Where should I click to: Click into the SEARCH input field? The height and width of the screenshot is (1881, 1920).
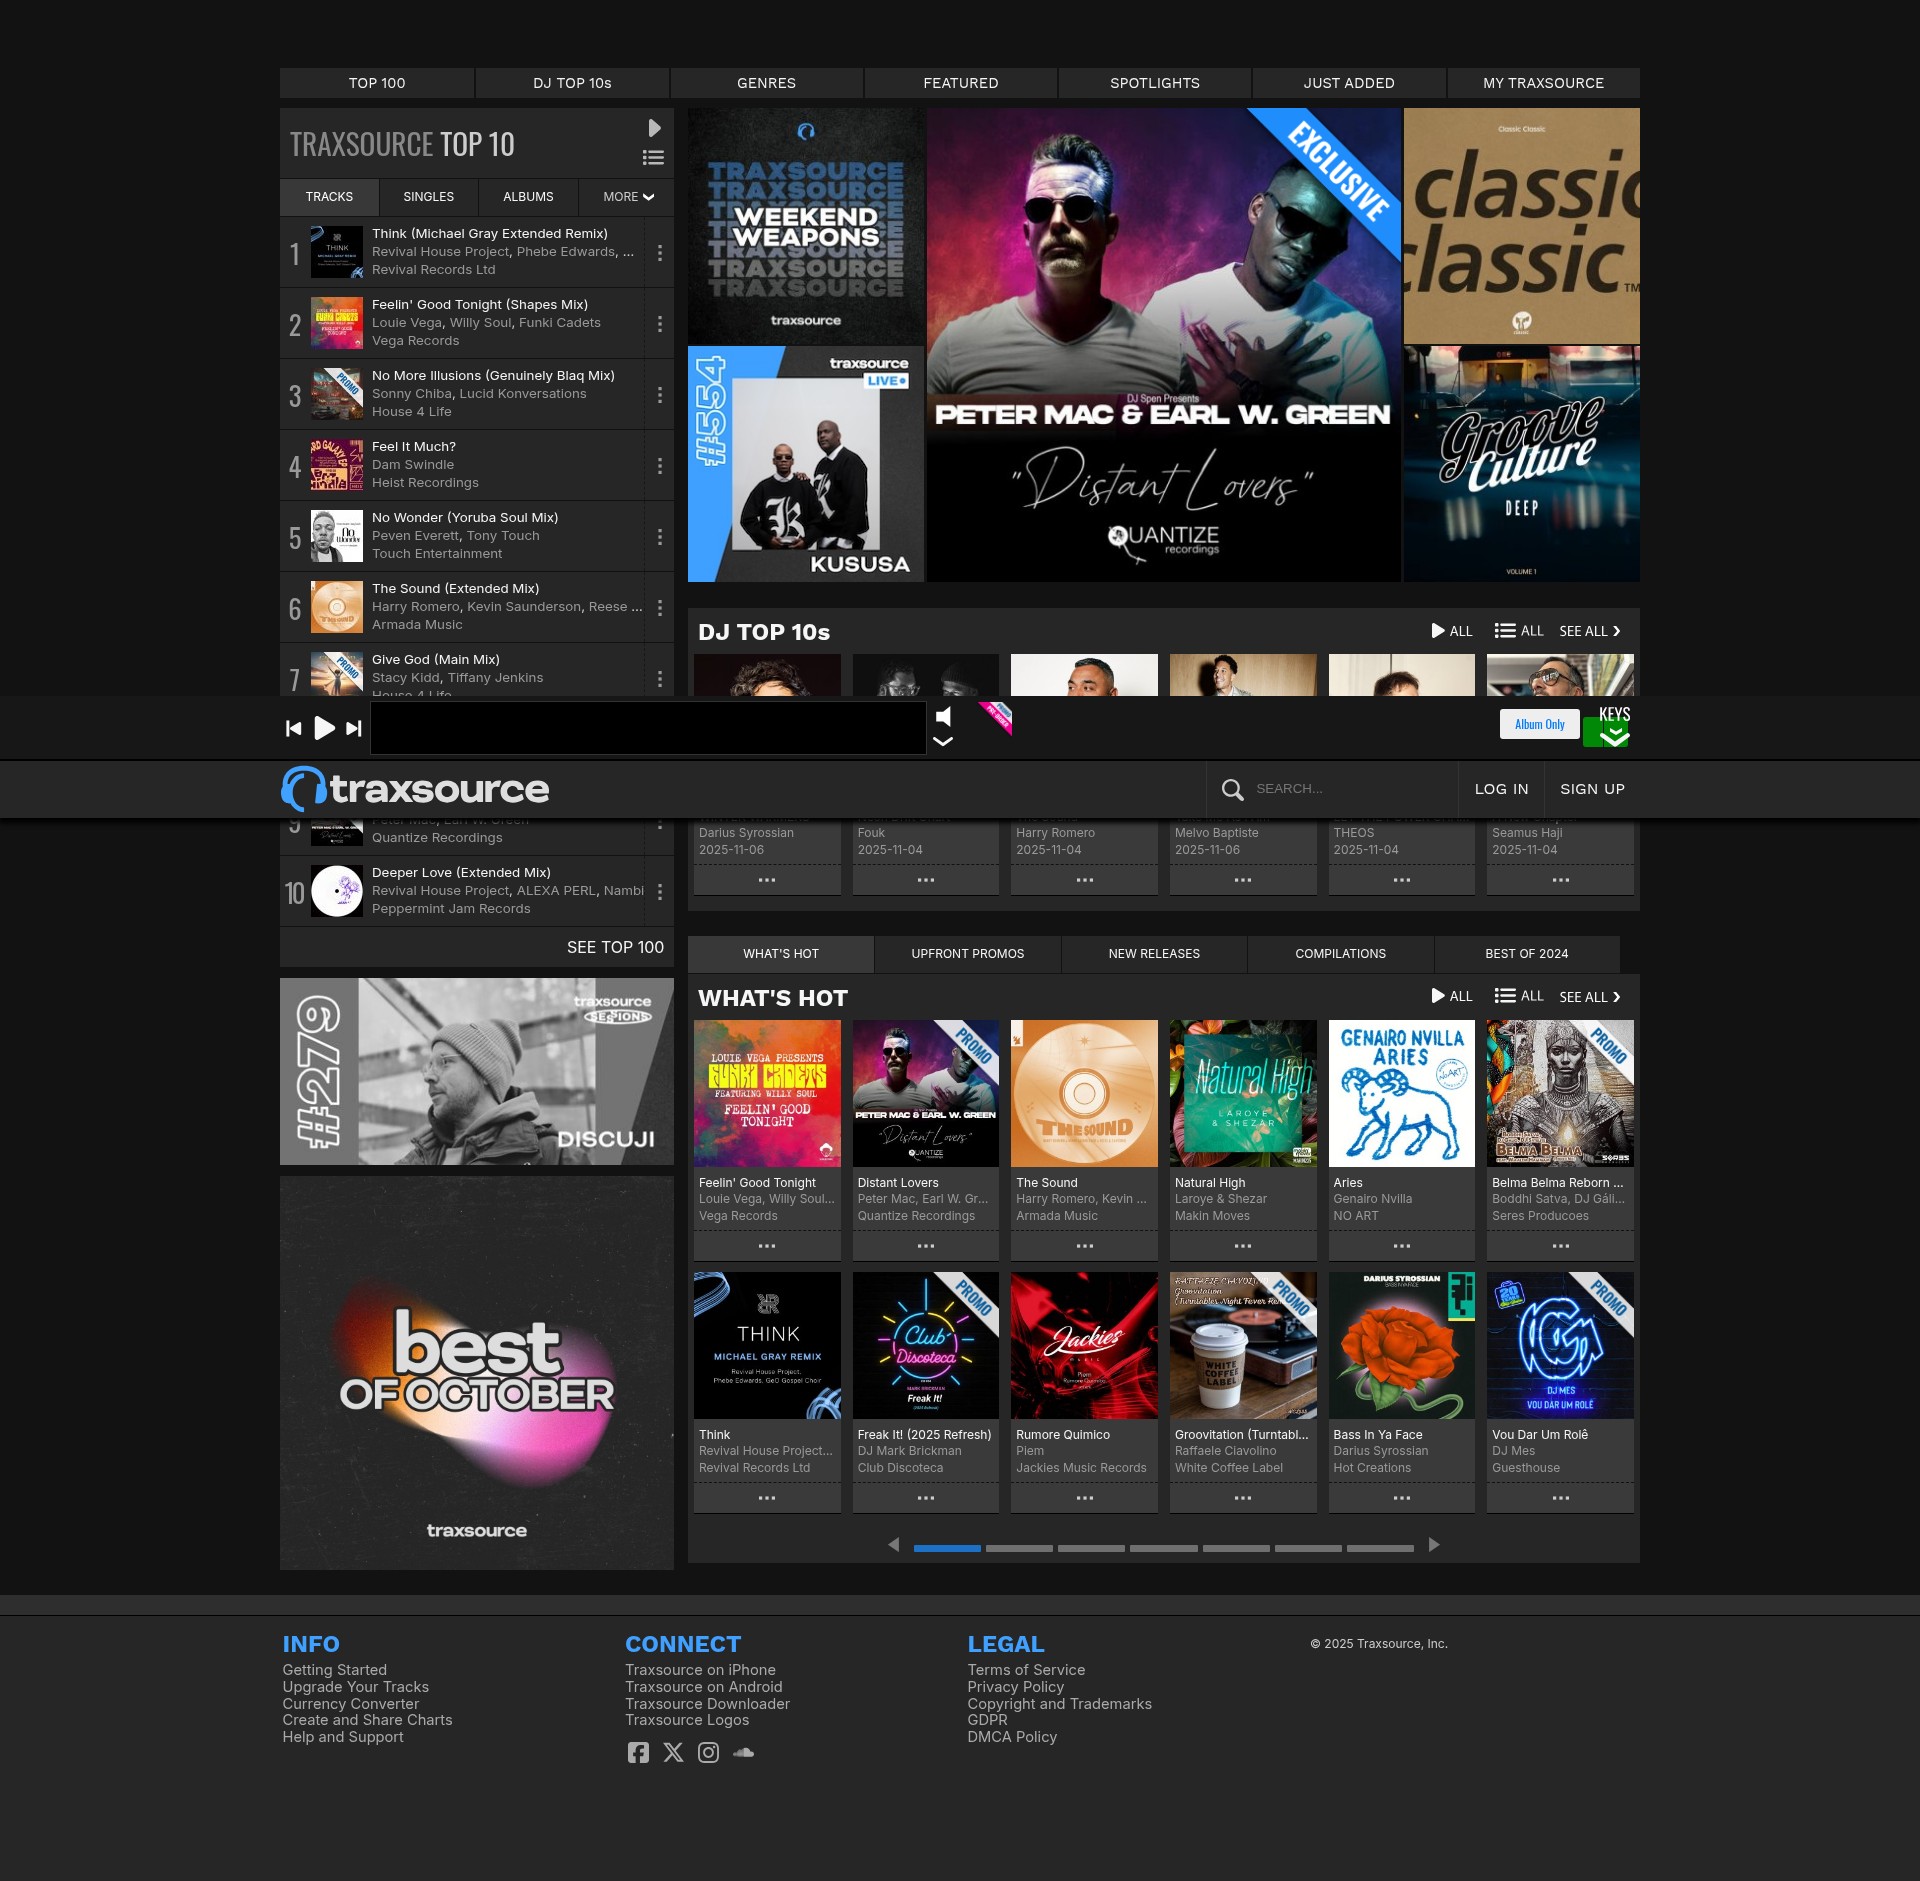click(1350, 789)
